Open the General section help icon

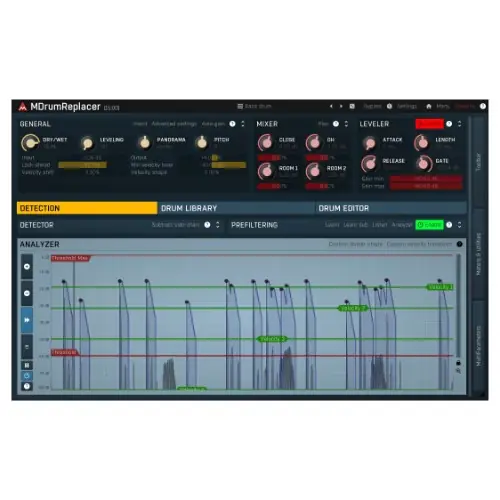point(232,124)
